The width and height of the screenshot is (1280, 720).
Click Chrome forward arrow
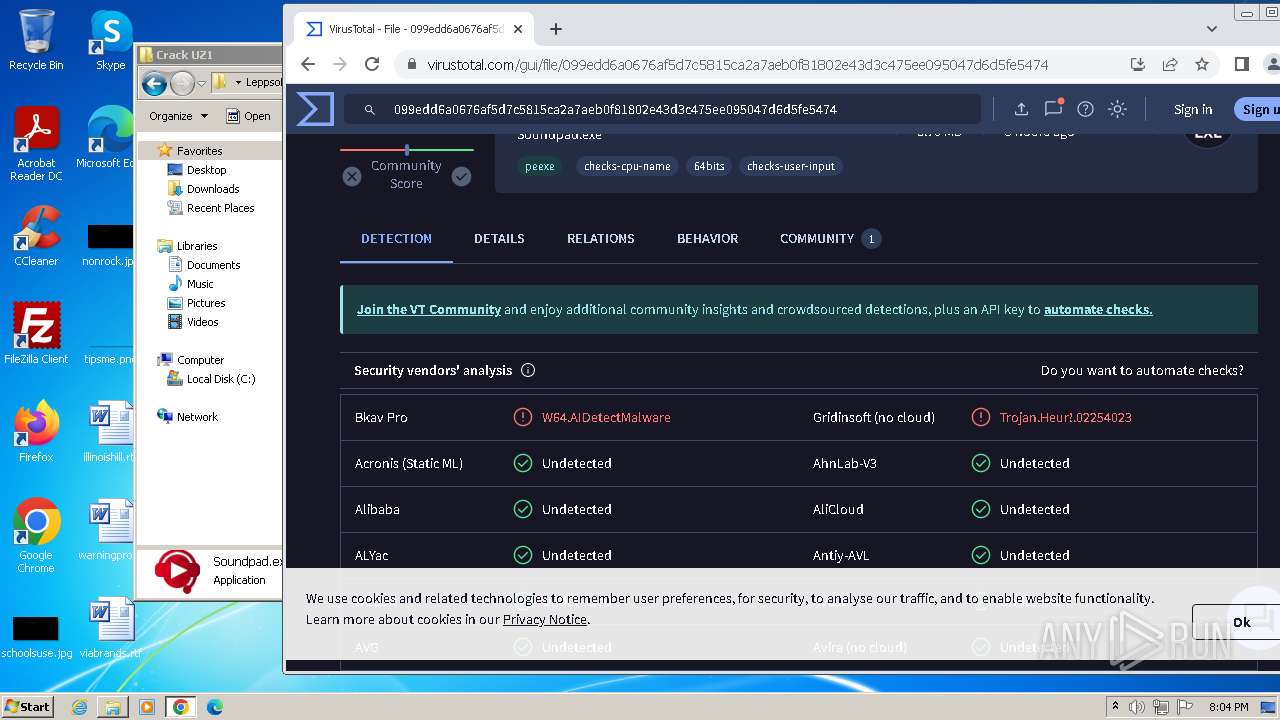(x=340, y=64)
